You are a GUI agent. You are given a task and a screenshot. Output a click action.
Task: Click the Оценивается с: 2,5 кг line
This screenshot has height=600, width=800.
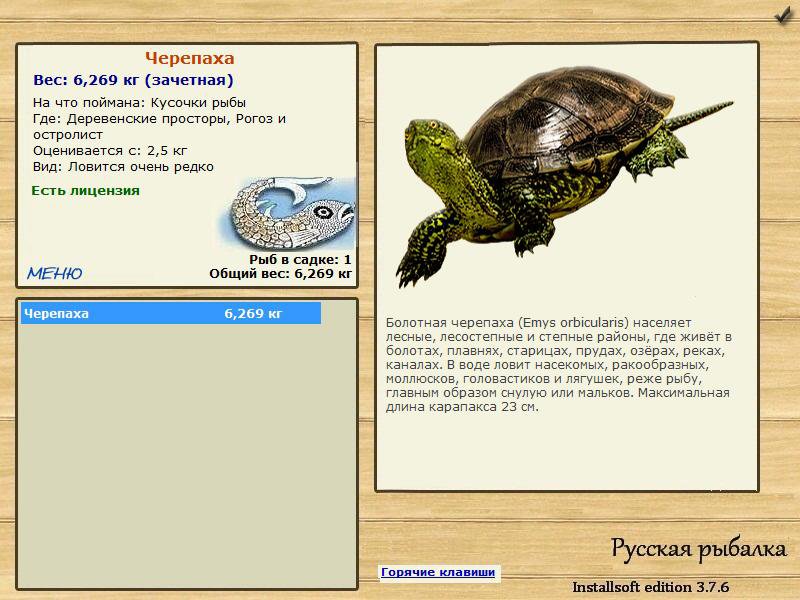pos(110,151)
